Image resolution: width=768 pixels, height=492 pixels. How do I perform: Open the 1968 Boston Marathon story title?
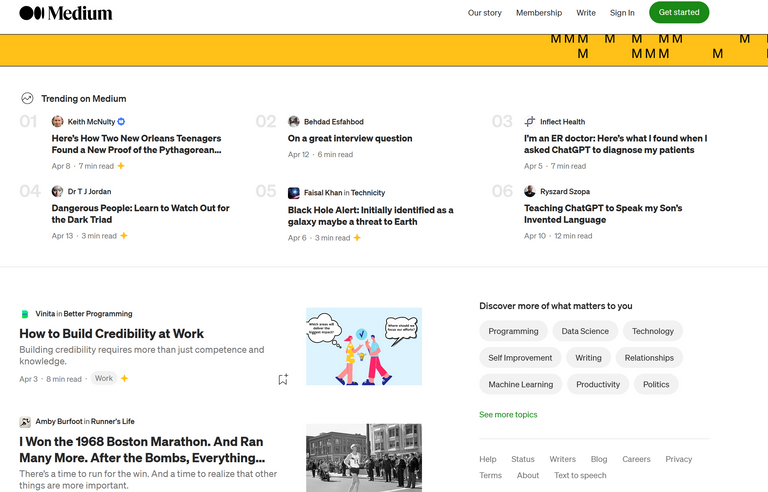click(x=142, y=450)
